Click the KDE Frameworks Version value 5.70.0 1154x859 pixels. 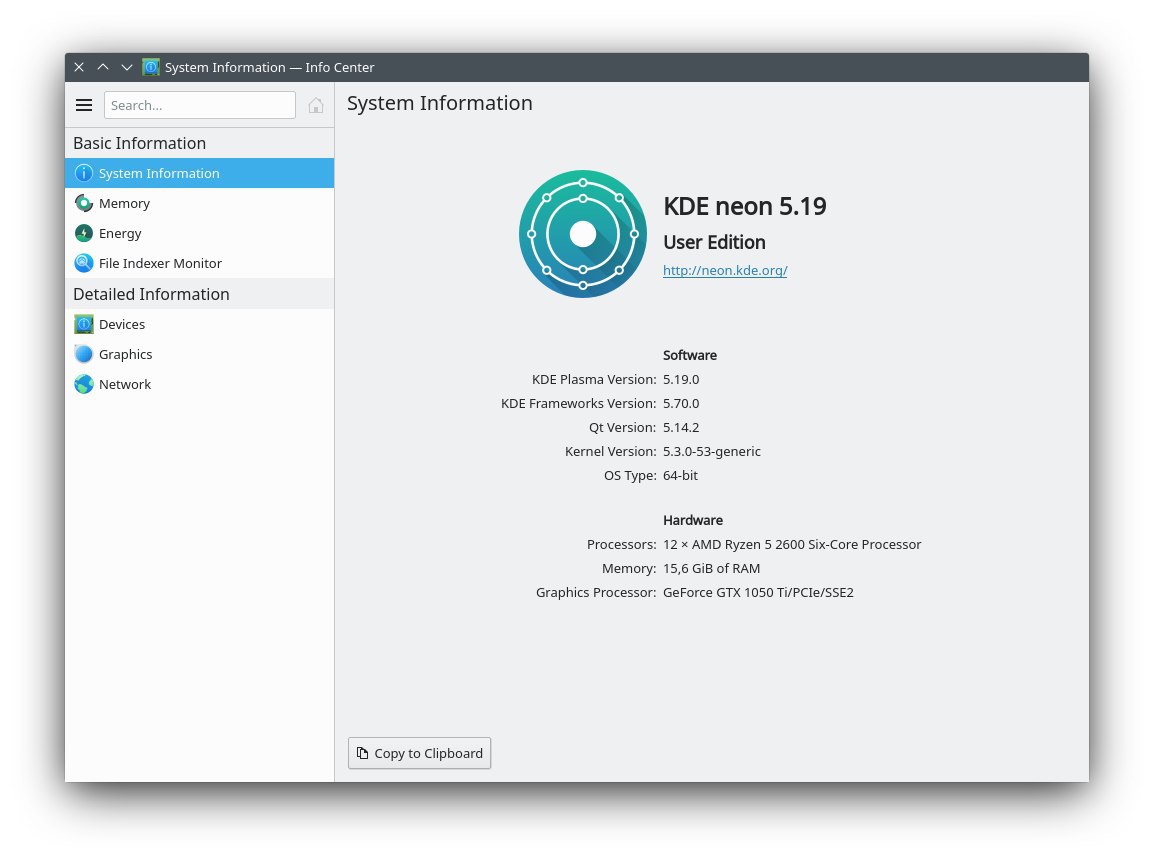[x=681, y=403]
